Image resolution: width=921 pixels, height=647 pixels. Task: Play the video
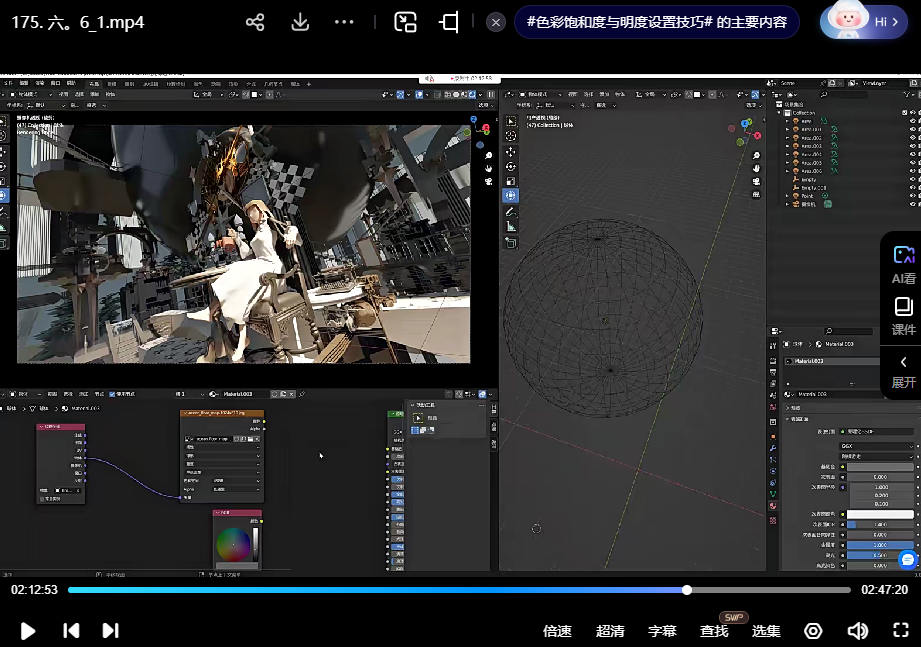coord(28,630)
